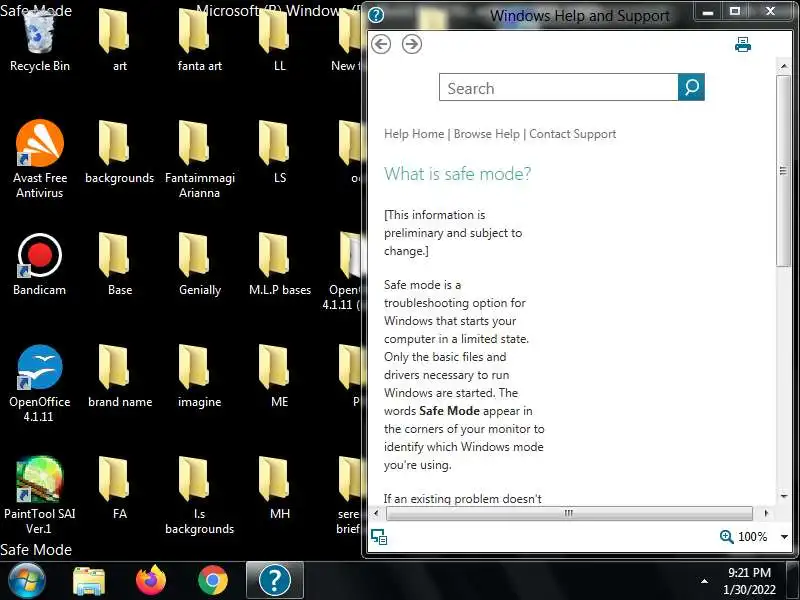
Task: Click the scroll down arrow in Help
Action: click(784, 496)
